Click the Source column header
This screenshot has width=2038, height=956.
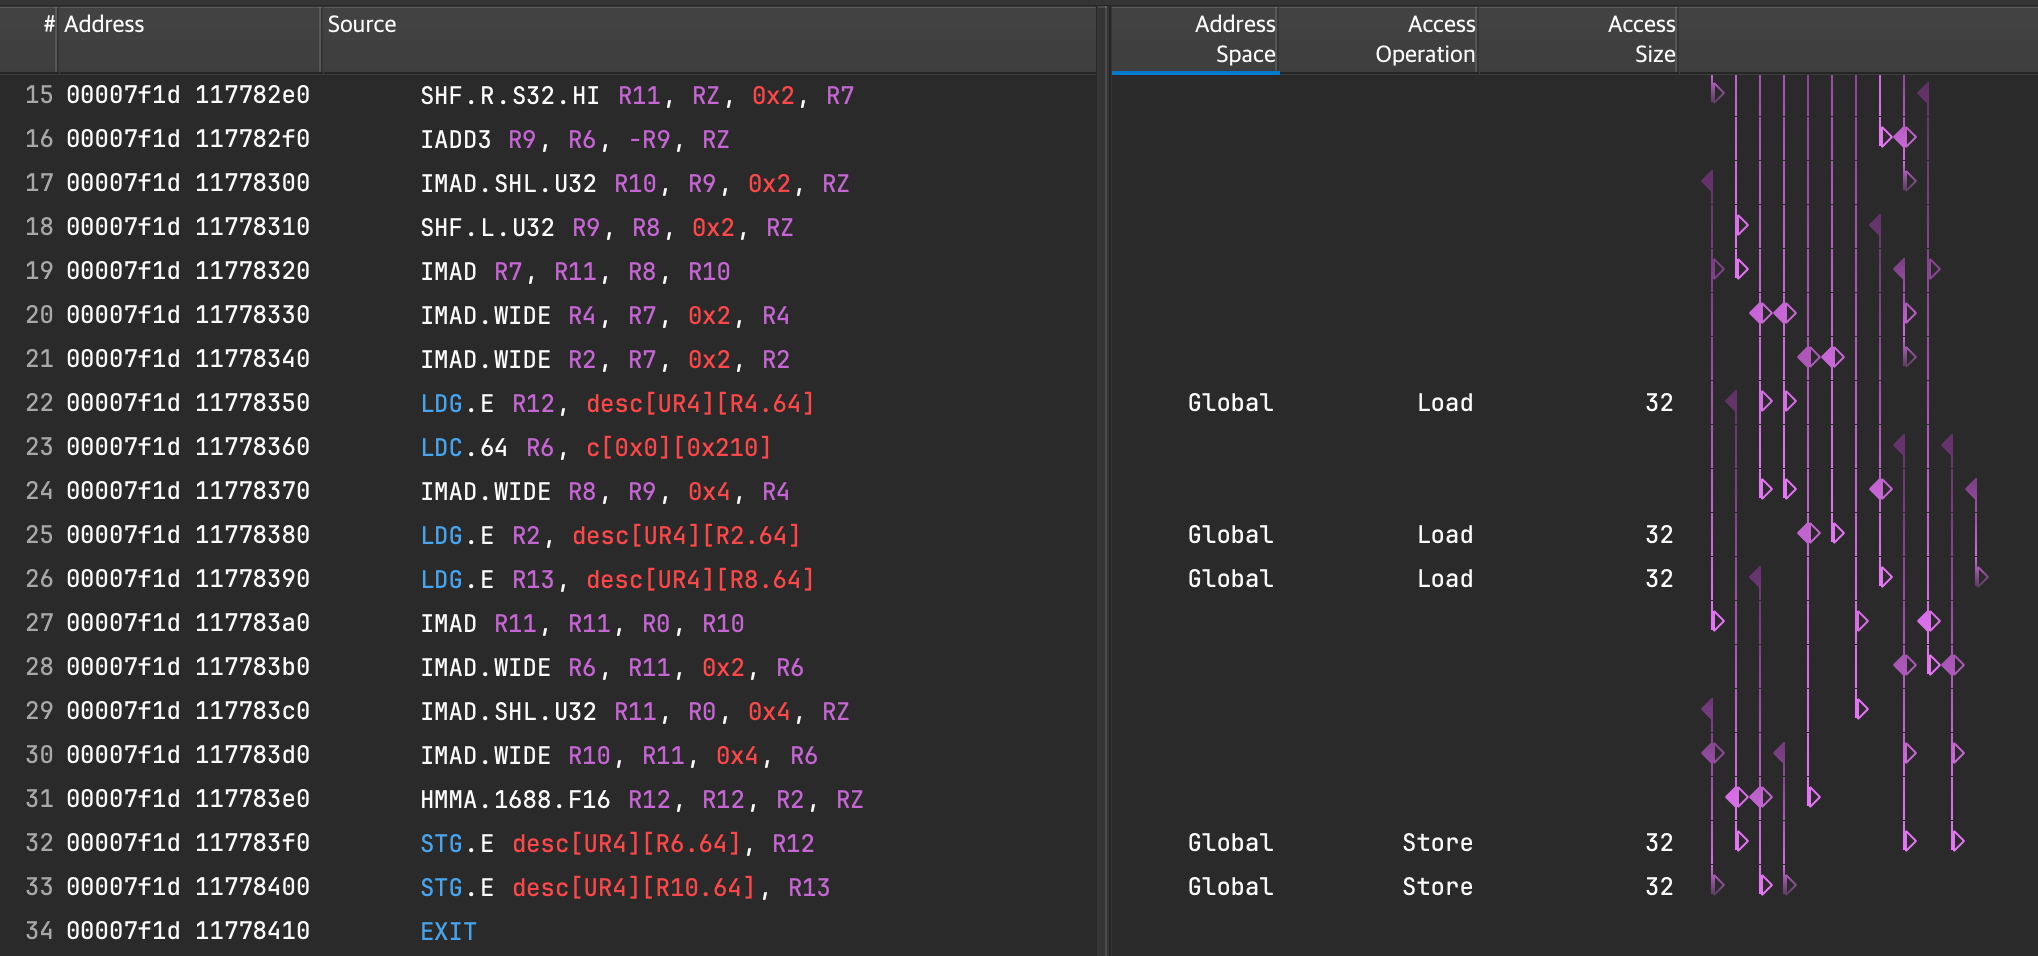[x=362, y=24]
